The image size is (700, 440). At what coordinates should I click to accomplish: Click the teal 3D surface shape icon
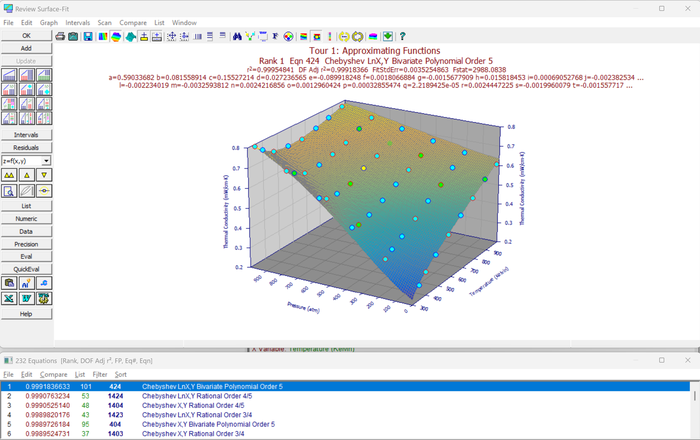[130, 37]
